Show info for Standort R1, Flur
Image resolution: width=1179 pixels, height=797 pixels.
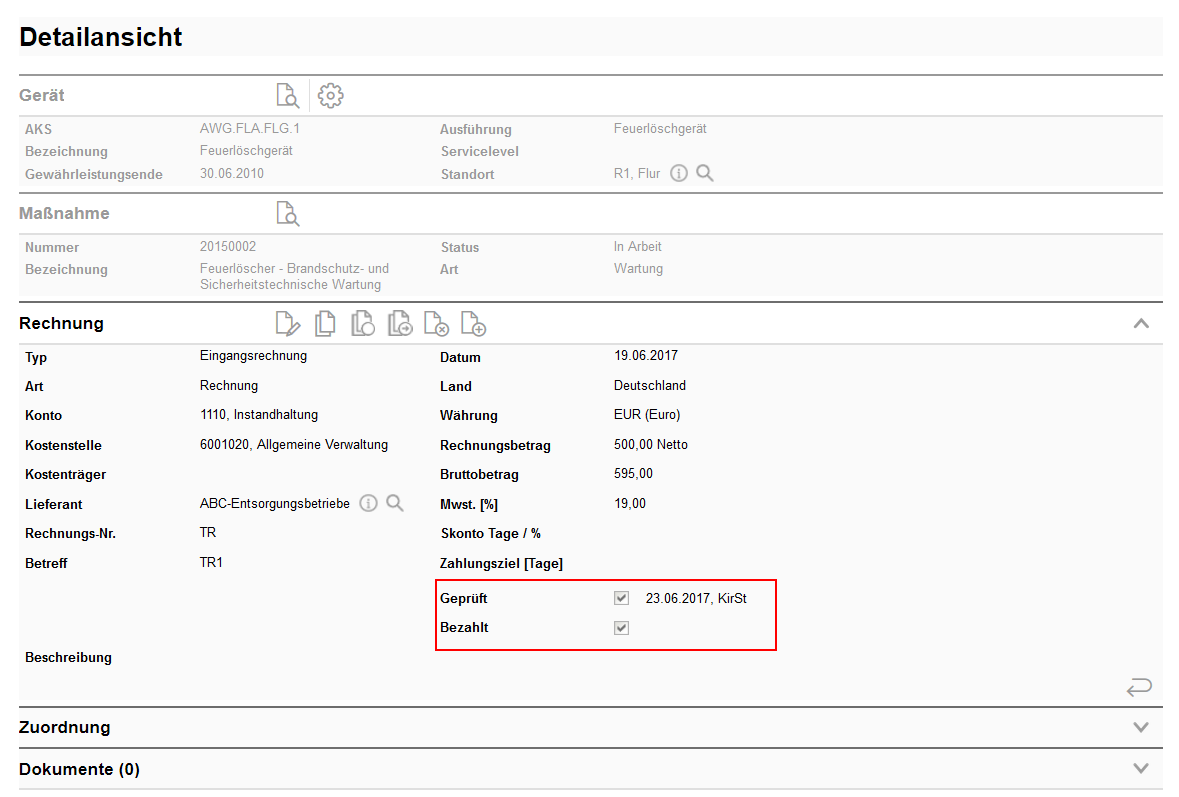[678, 174]
